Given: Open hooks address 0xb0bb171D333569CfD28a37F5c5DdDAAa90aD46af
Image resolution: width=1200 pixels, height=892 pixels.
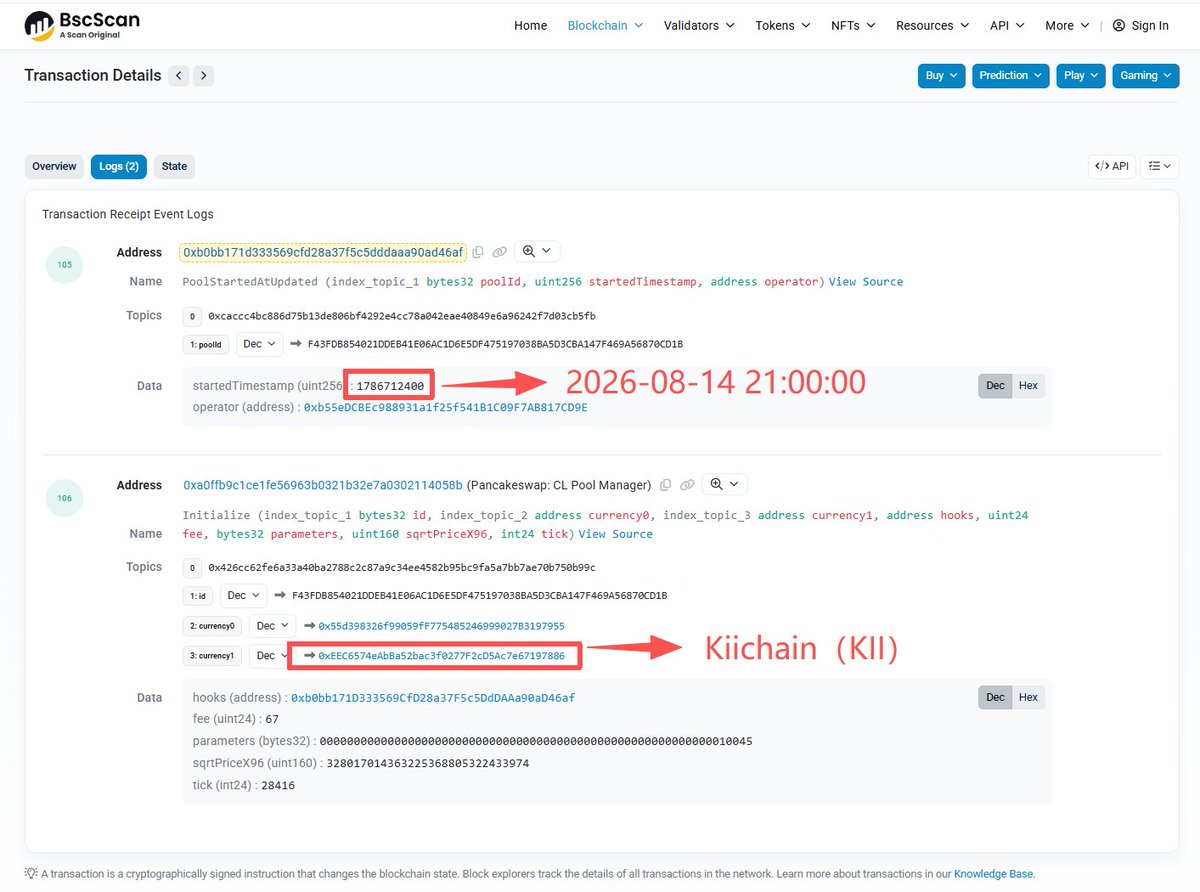Looking at the screenshot, I should tap(432, 698).
